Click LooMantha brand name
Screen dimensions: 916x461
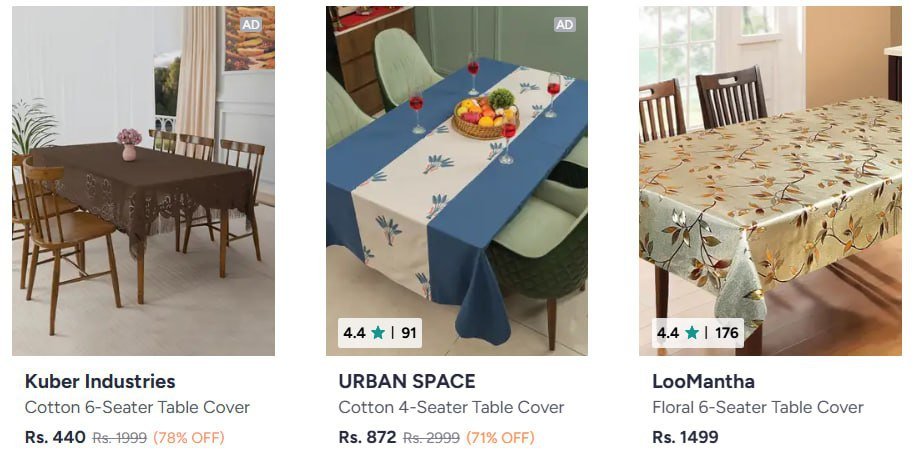pyautogui.click(x=703, y=381)
